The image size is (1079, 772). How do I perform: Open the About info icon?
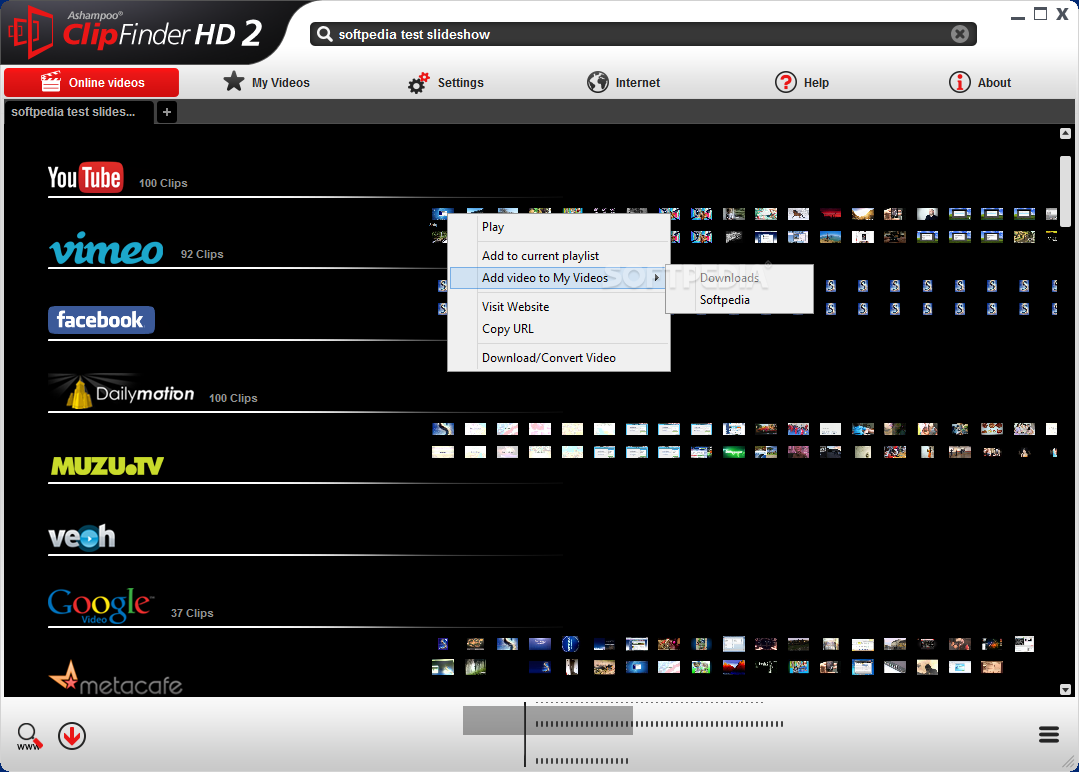(959, 83)
